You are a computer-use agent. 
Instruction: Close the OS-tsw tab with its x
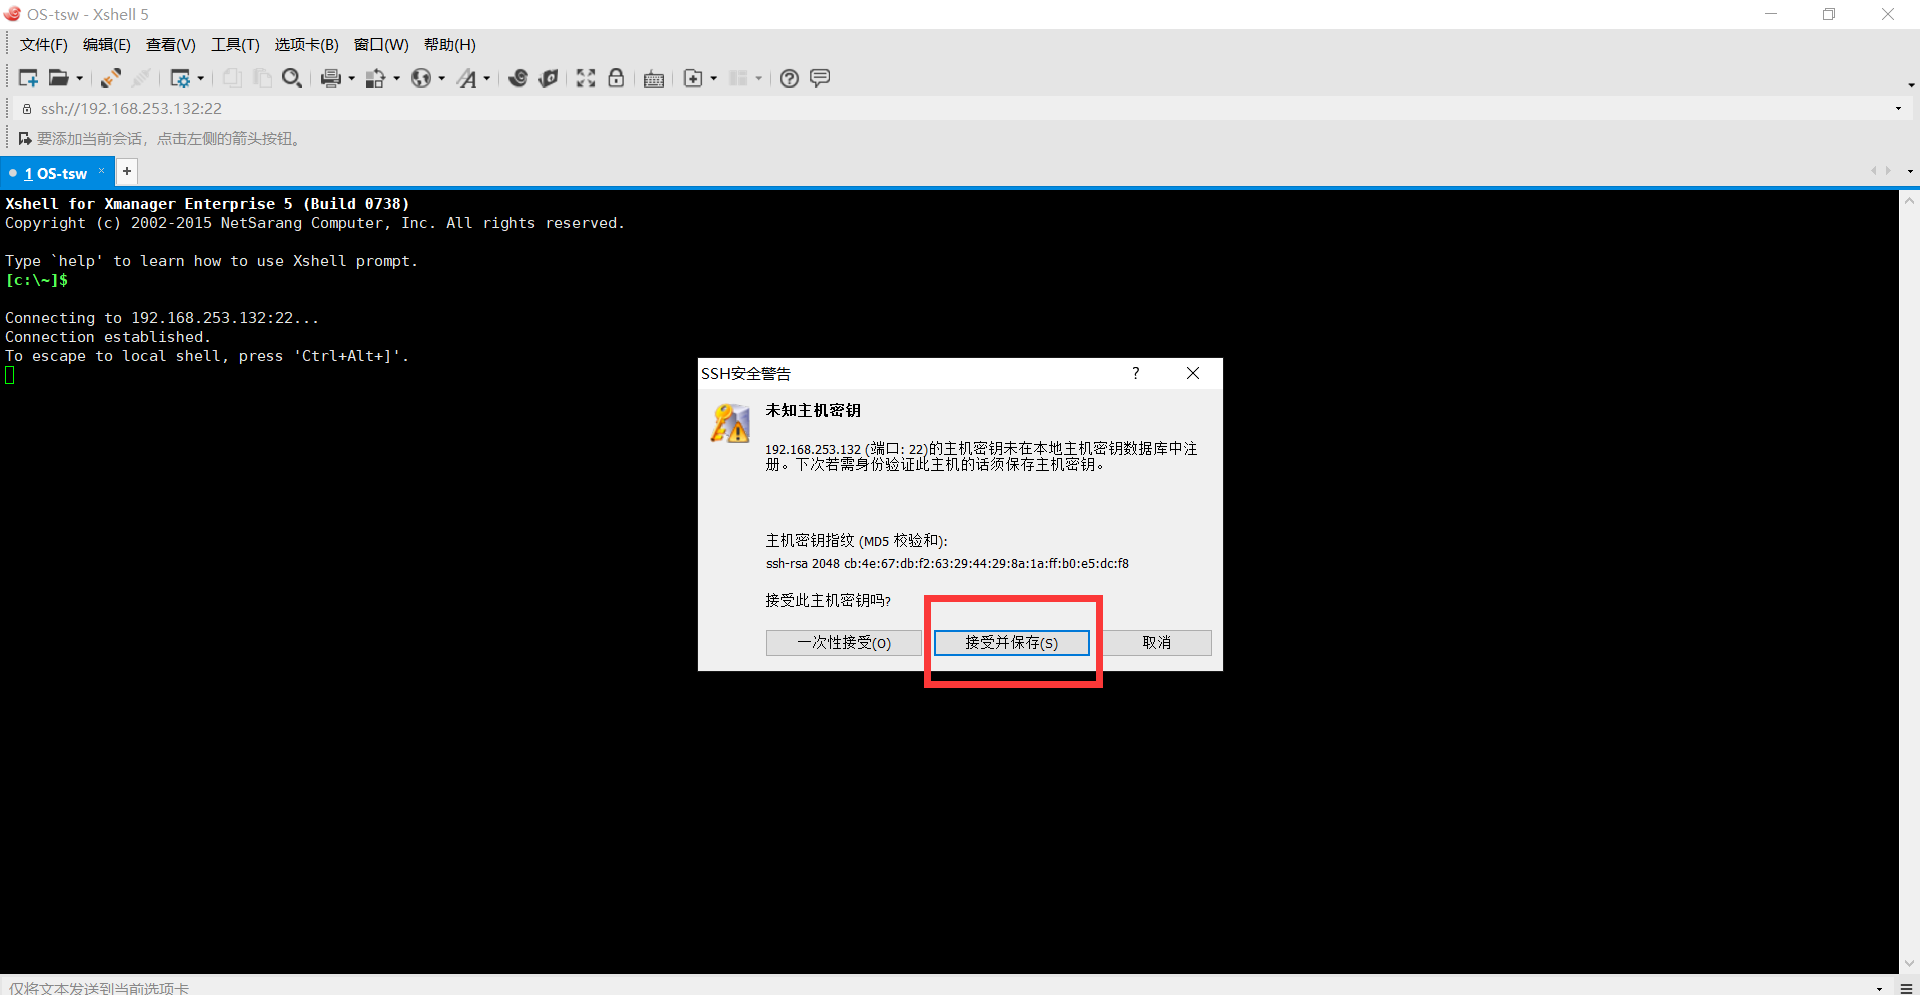(x=101, y=171)
